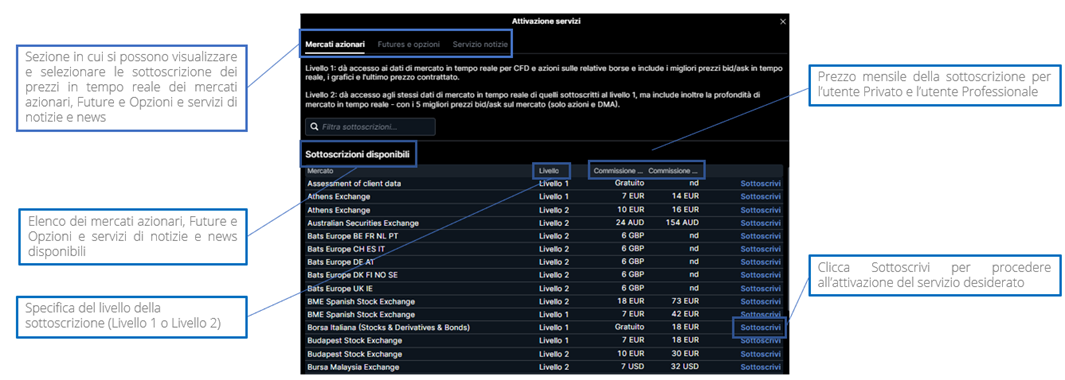This screenshot has height=380, width=1065.
Task: Select the Australian Securities Exchange market name
Action: click(363, 223)
